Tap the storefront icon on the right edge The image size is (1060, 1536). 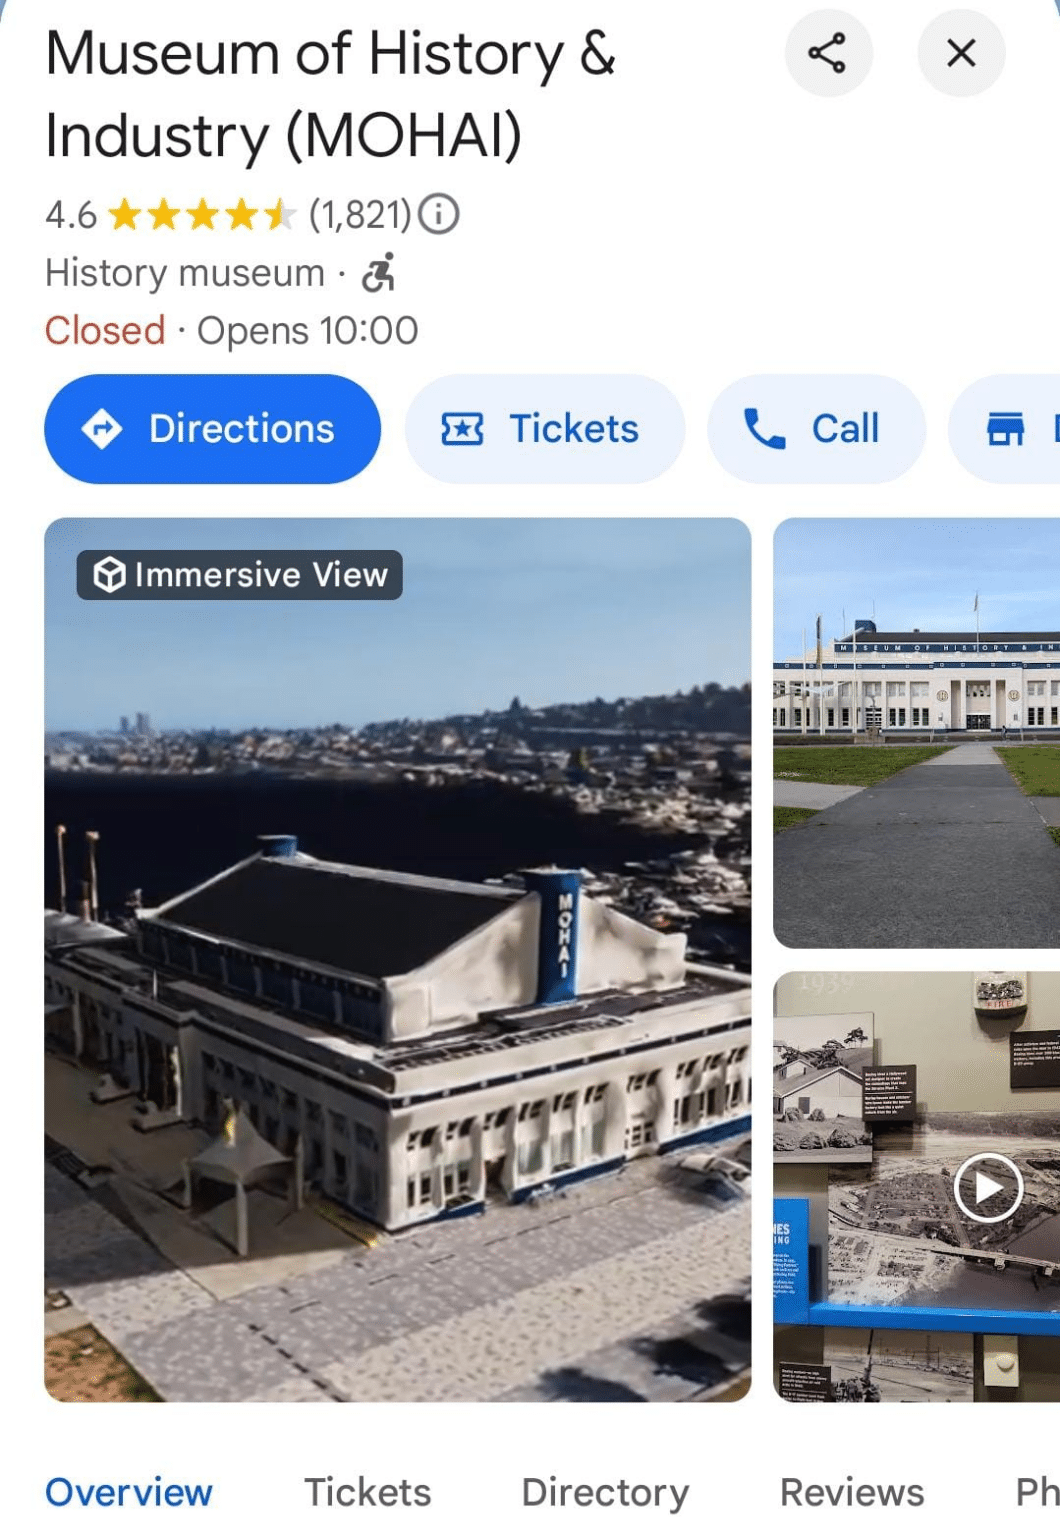click(1006, 428)
